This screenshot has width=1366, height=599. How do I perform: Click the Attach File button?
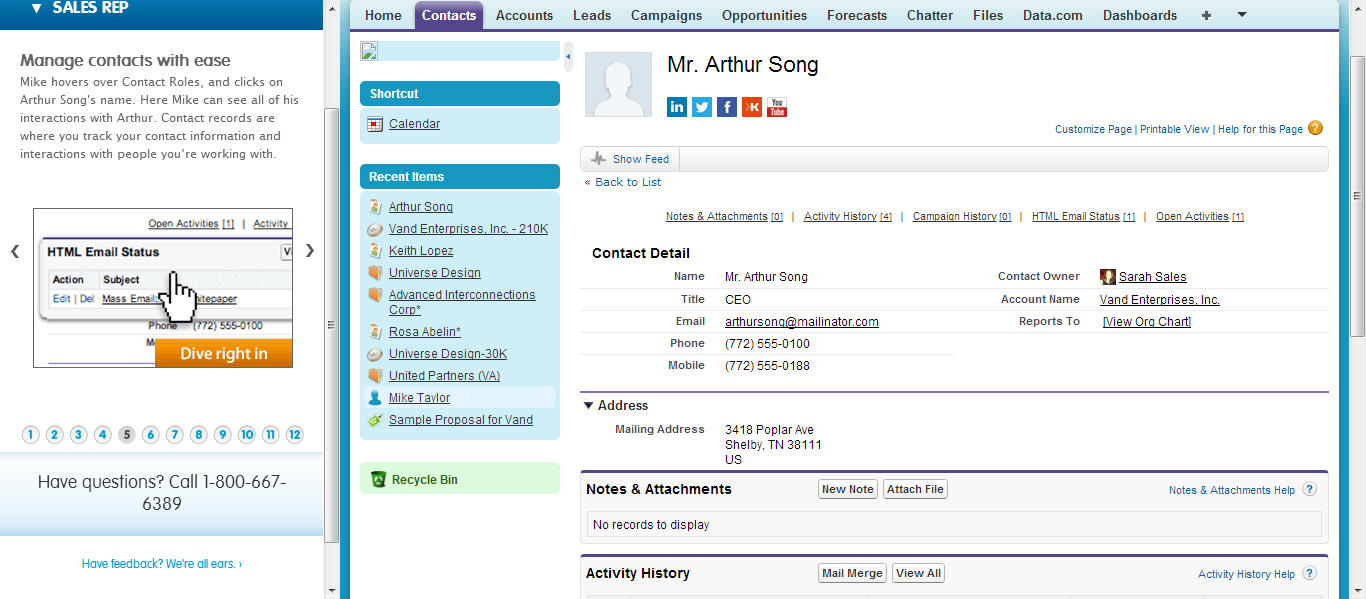(x=915, y=489)
